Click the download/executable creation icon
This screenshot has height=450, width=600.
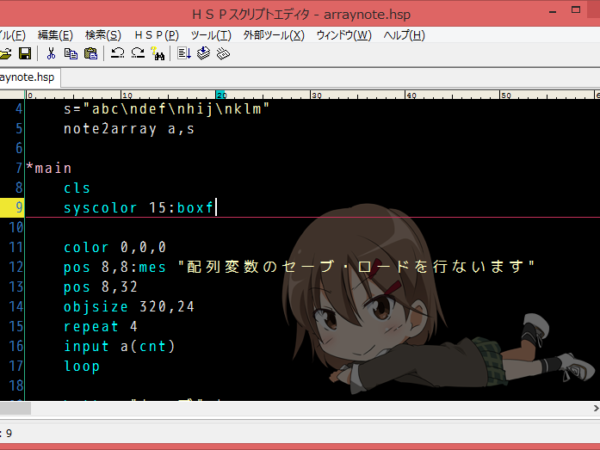[204, 54]
